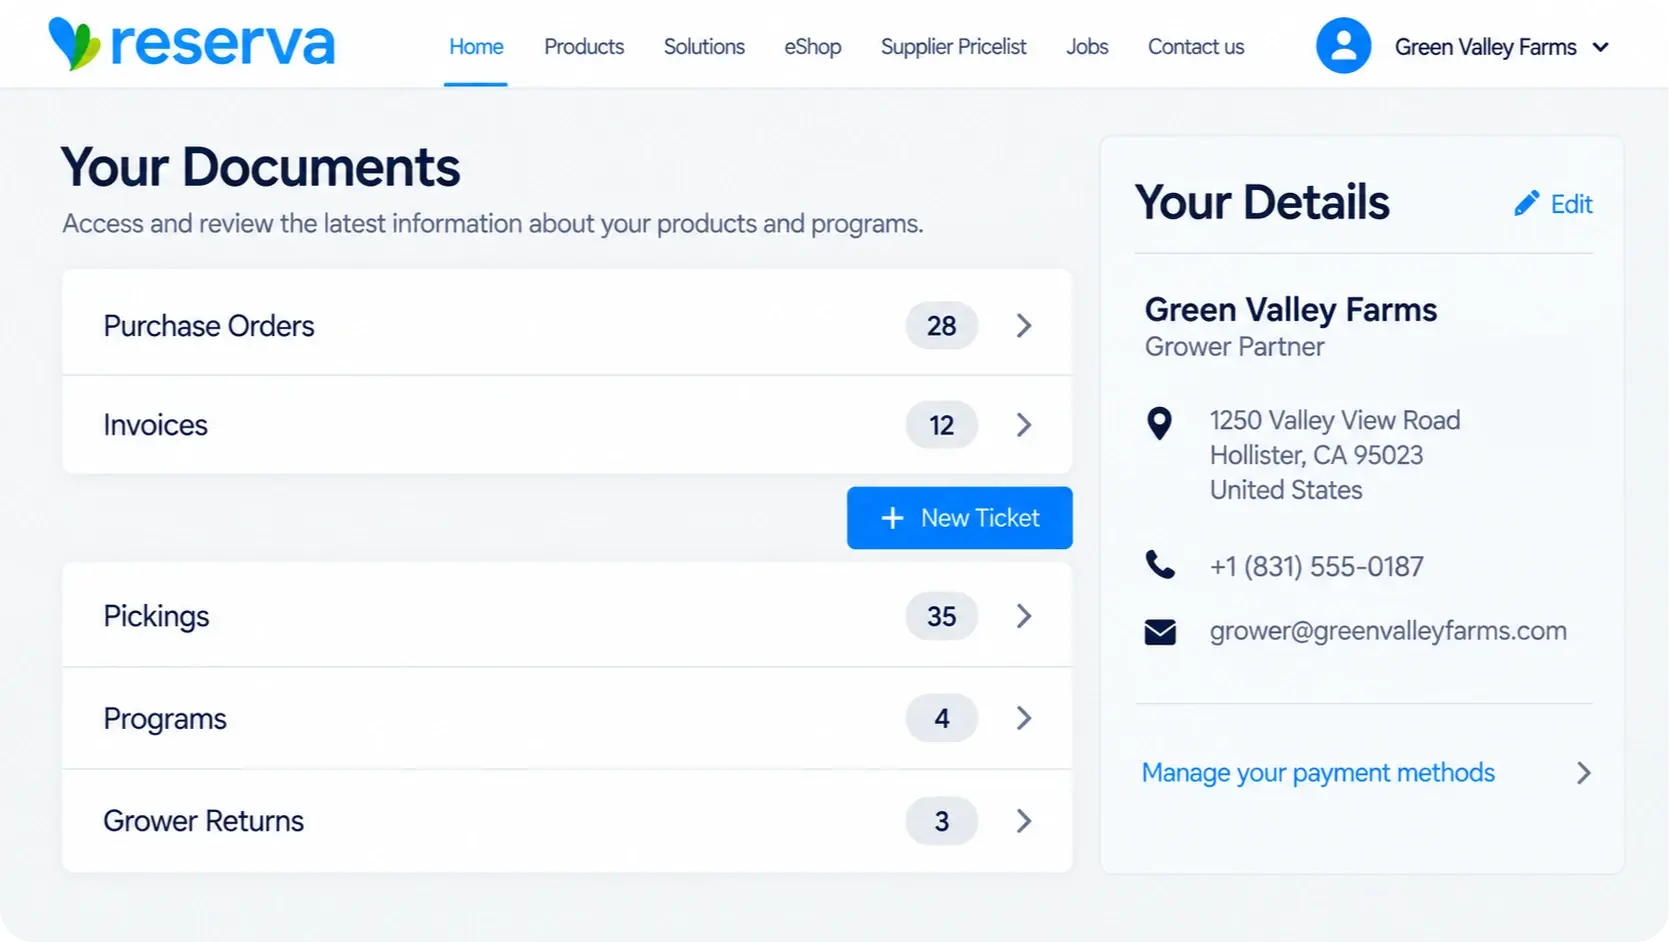Open the user avatar icon

coord(1343,46)
